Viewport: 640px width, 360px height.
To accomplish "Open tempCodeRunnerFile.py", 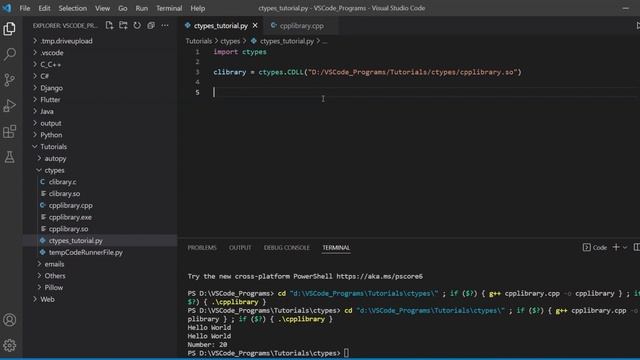I will (x=85, y=253).
